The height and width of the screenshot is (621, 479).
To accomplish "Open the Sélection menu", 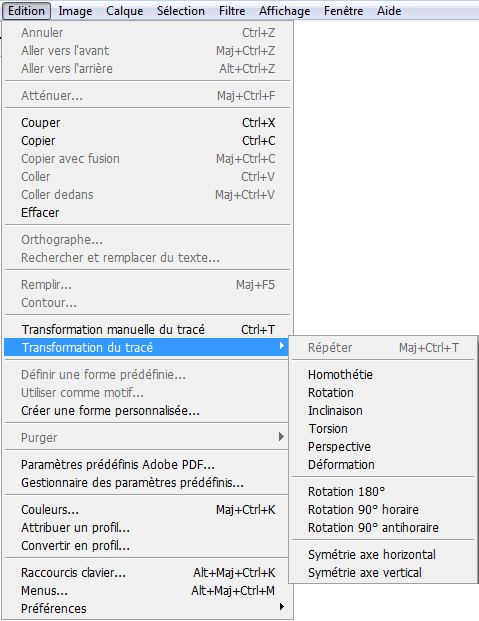I will click(181, 11).
